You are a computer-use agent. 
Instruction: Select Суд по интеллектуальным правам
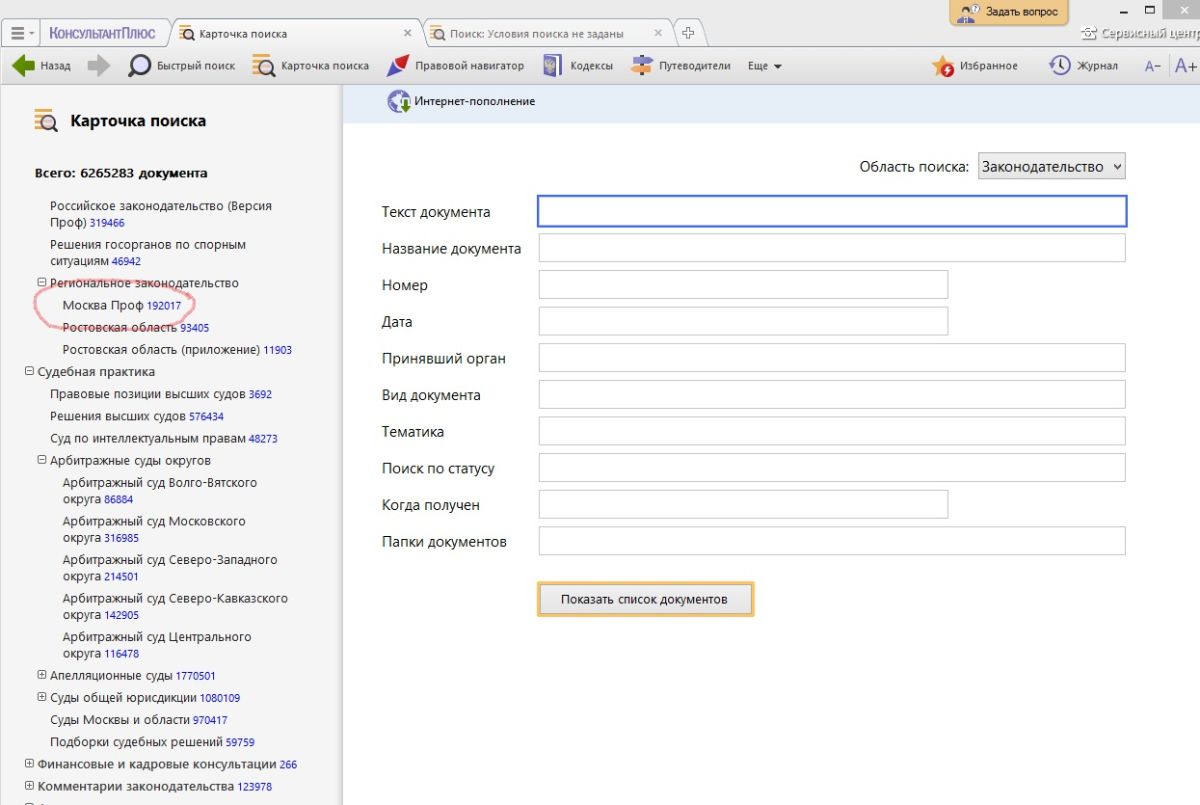click(x=164, y=438)
